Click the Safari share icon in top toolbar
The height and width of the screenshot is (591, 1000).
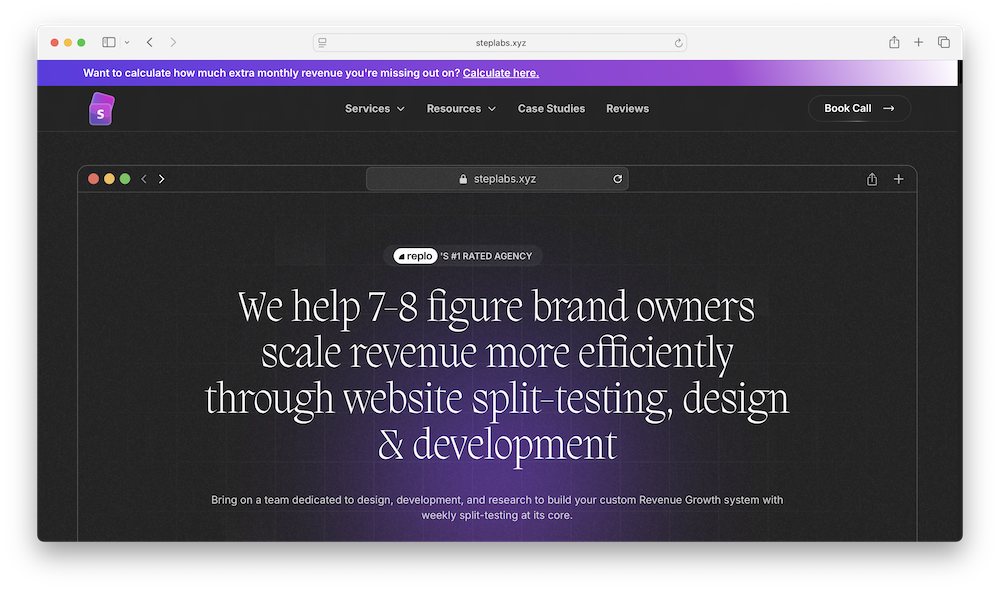(894, 42)
